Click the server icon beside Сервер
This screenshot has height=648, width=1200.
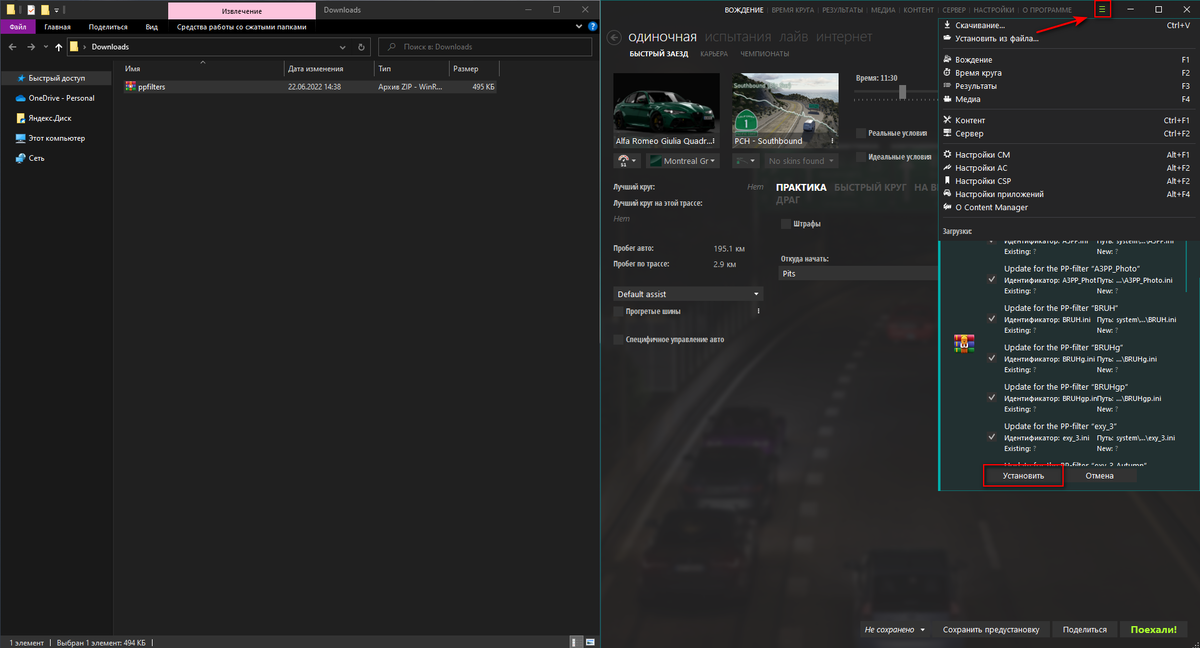pos(947,133)
